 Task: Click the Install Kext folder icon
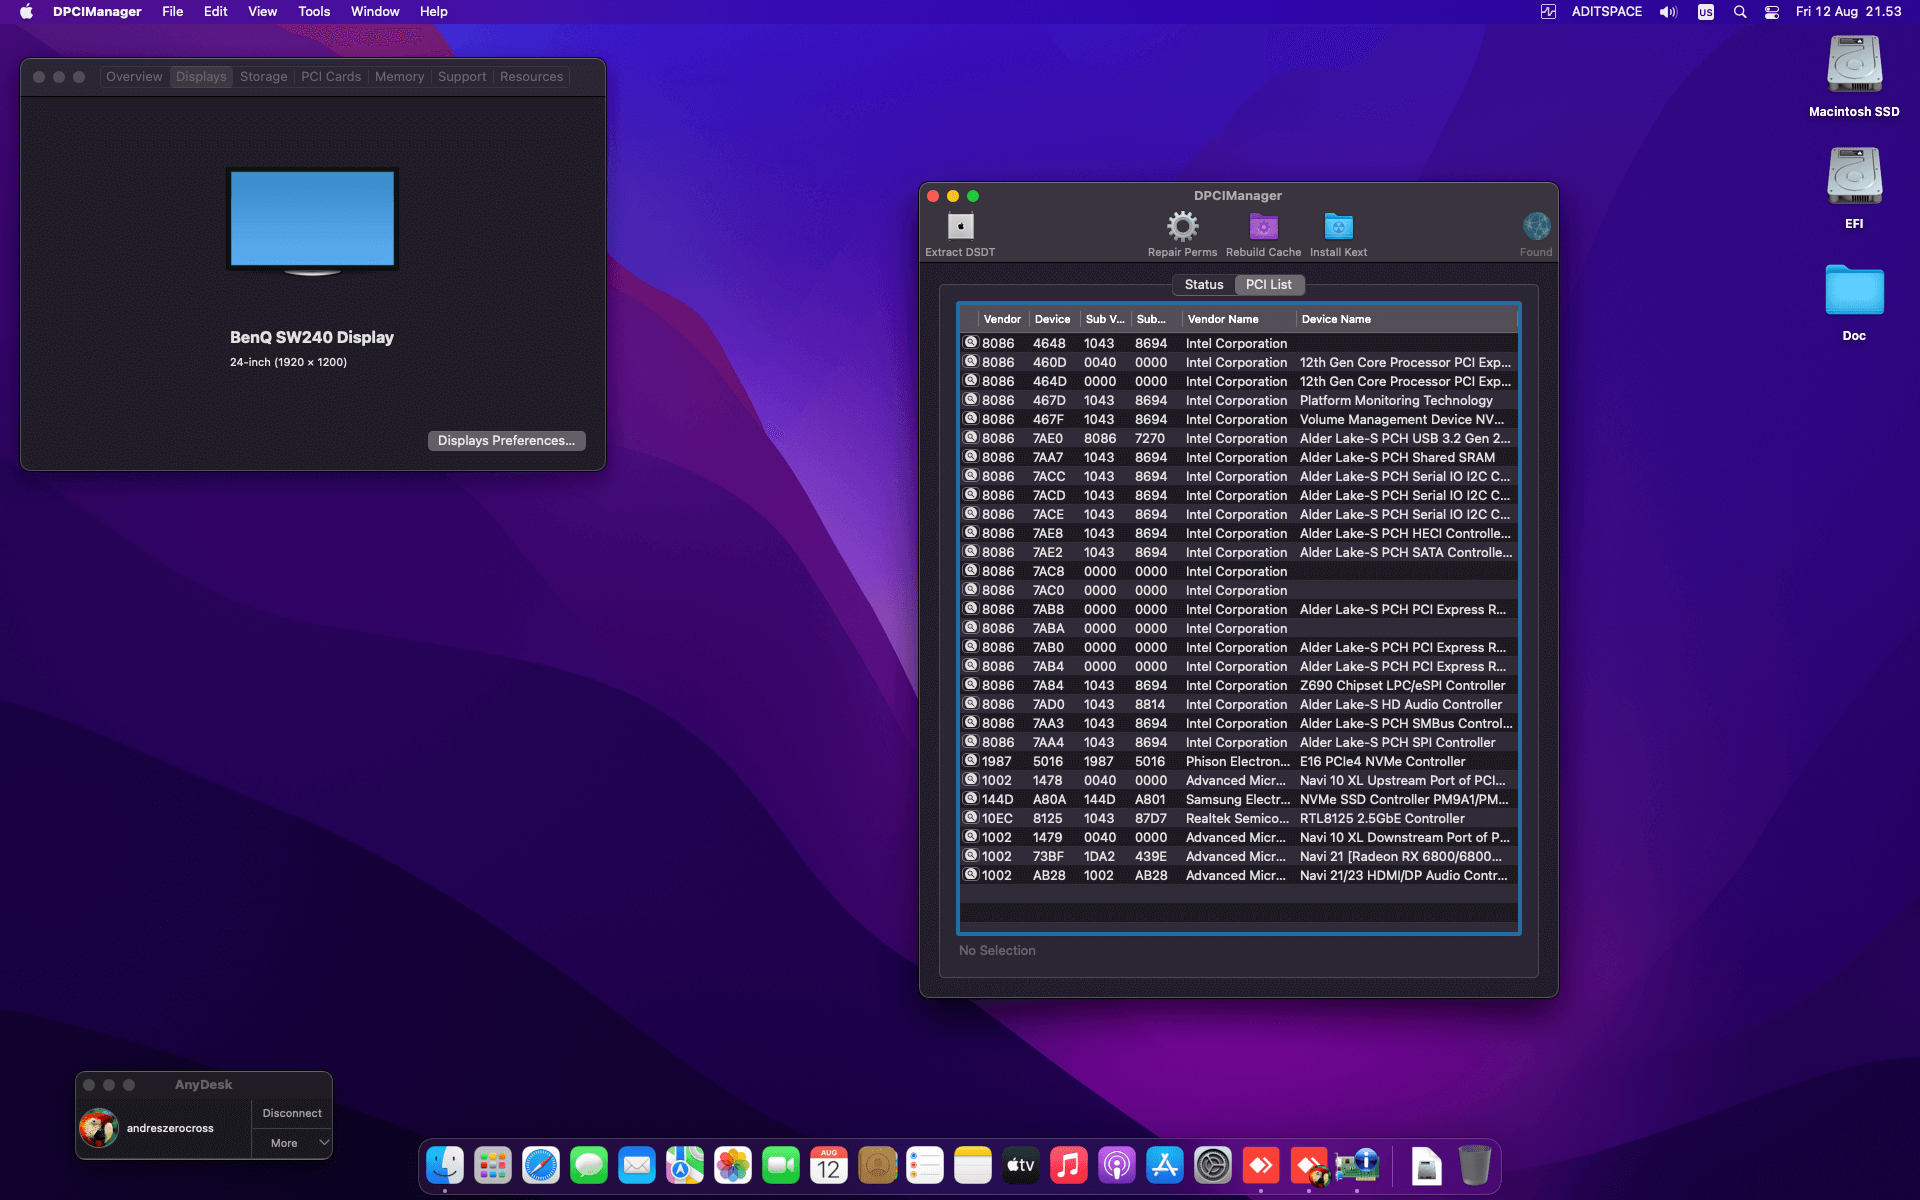(x=1338, y=227)
